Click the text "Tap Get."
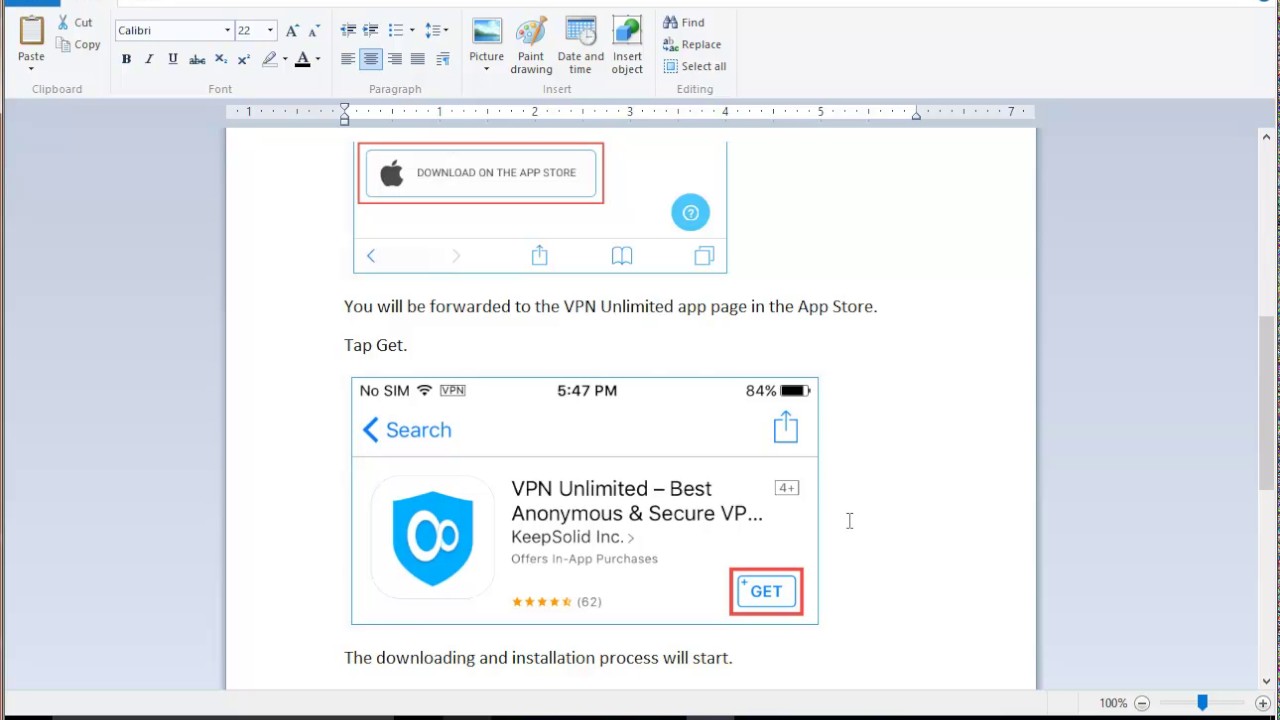The height and width of the screenshot is (720, 1280). pos(376,345)
